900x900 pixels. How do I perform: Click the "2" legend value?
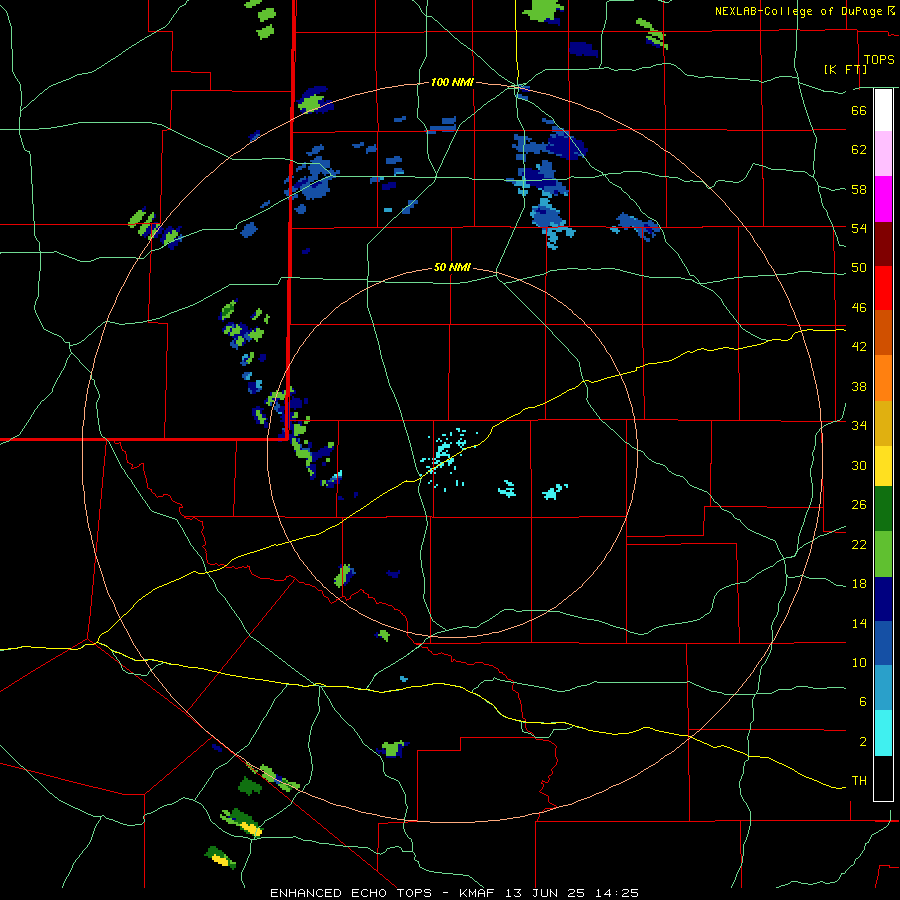862,742
